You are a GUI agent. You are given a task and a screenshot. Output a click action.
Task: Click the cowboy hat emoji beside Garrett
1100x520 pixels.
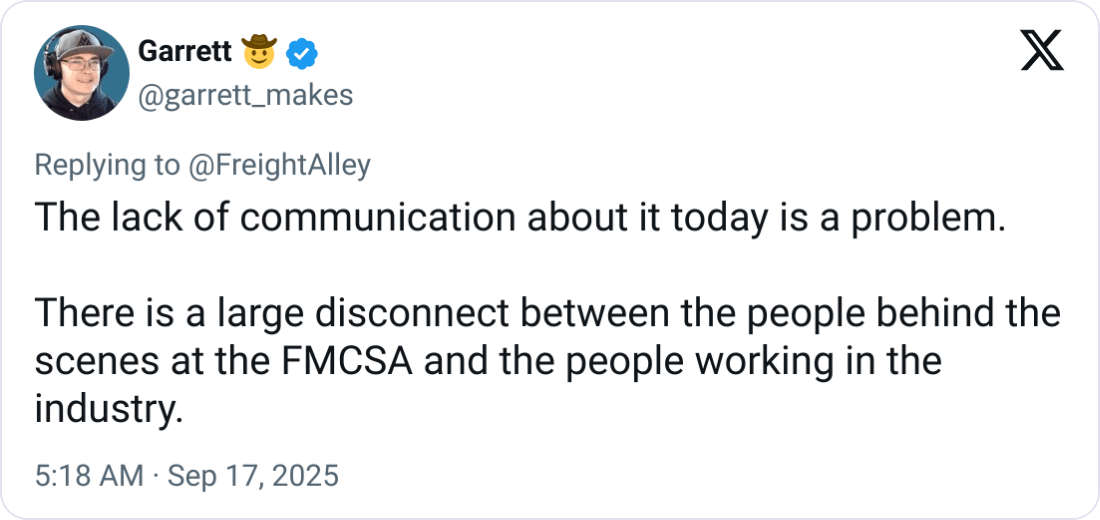click(259, 51)
